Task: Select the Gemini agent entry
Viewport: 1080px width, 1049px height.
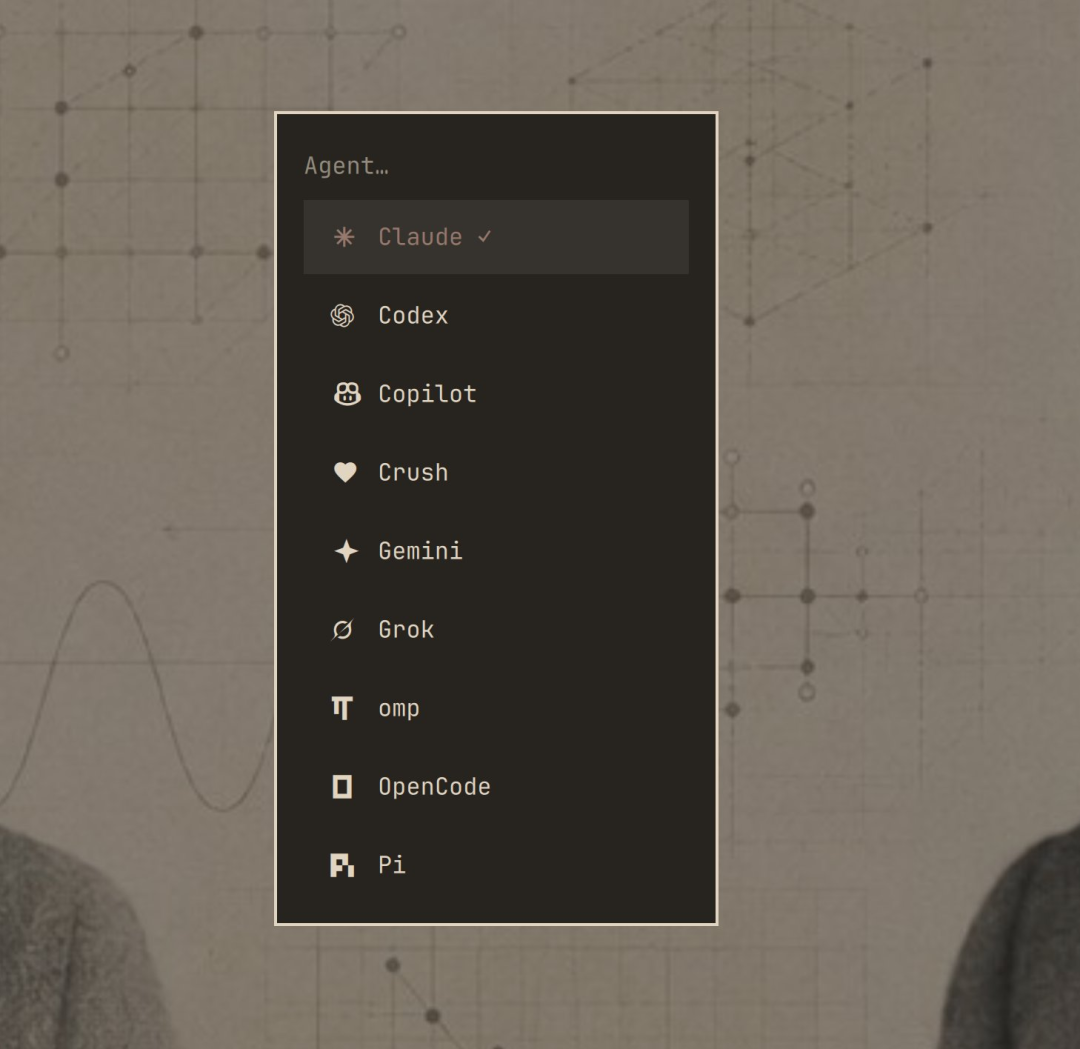Action: [496, 551]
